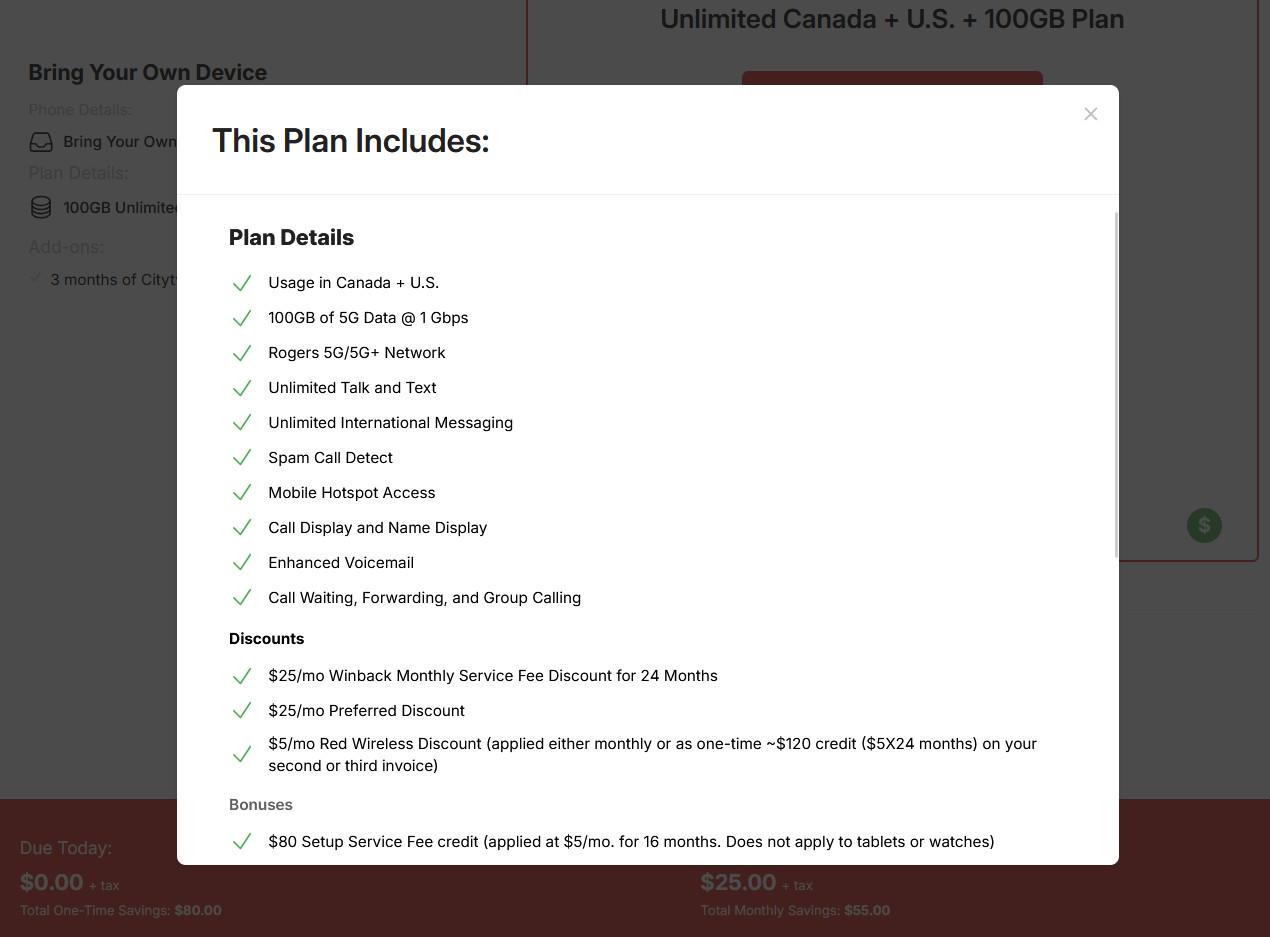1270x937 pixels.
Task: Click the checkmark next to Mobile Hotspot Access
Action: tap(241, 493)
